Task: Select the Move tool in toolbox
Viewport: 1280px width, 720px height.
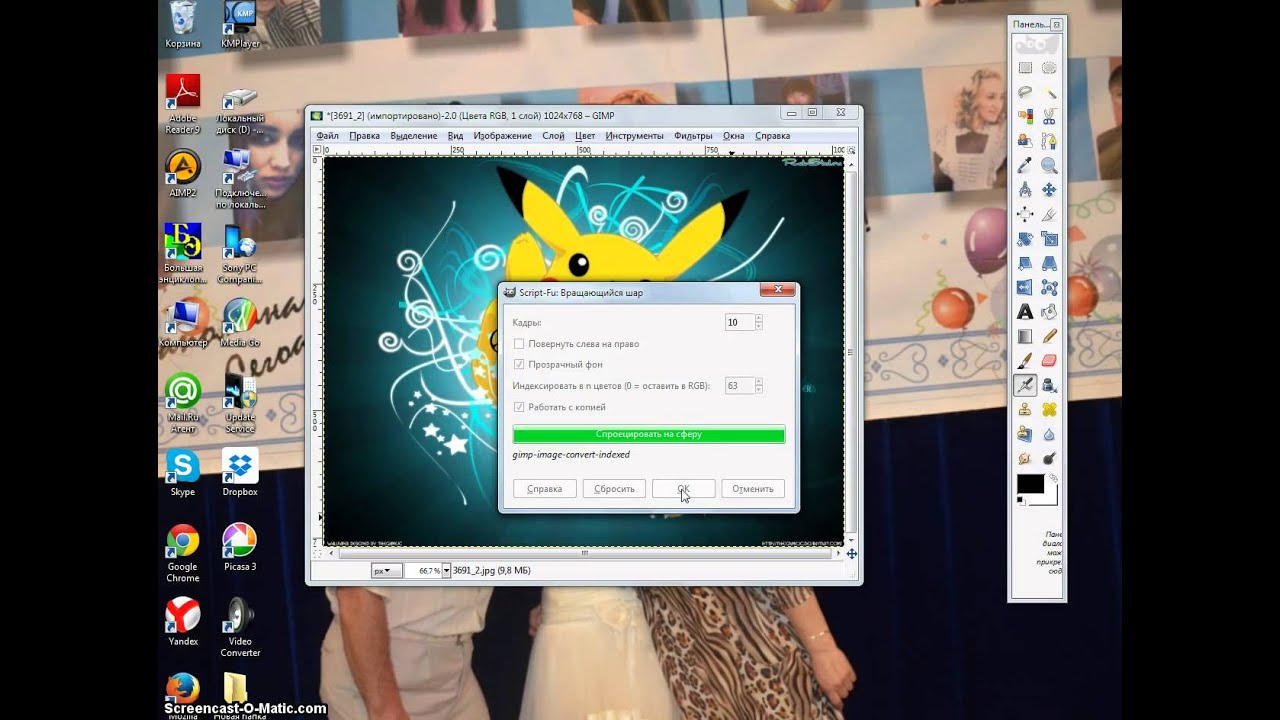Action: tap(1049, 189)
